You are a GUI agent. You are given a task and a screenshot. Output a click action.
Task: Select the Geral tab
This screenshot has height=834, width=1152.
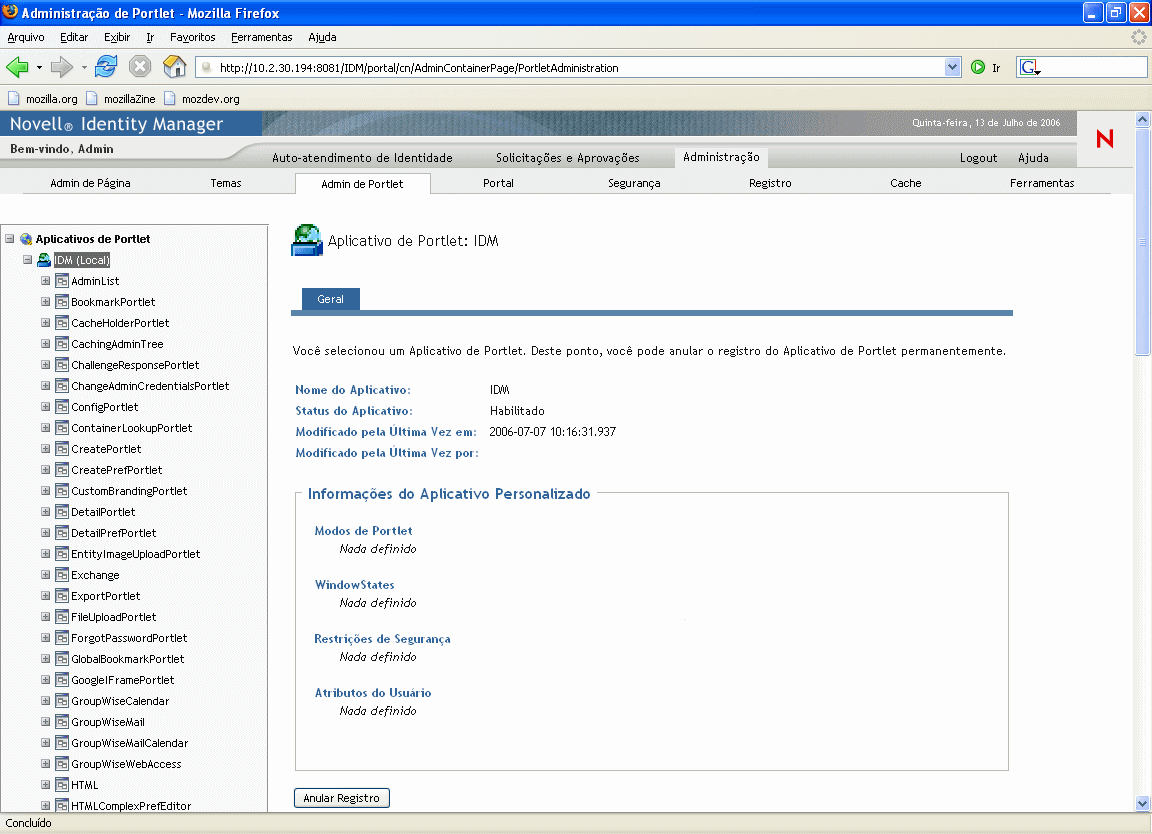click(x=331, y=299)
